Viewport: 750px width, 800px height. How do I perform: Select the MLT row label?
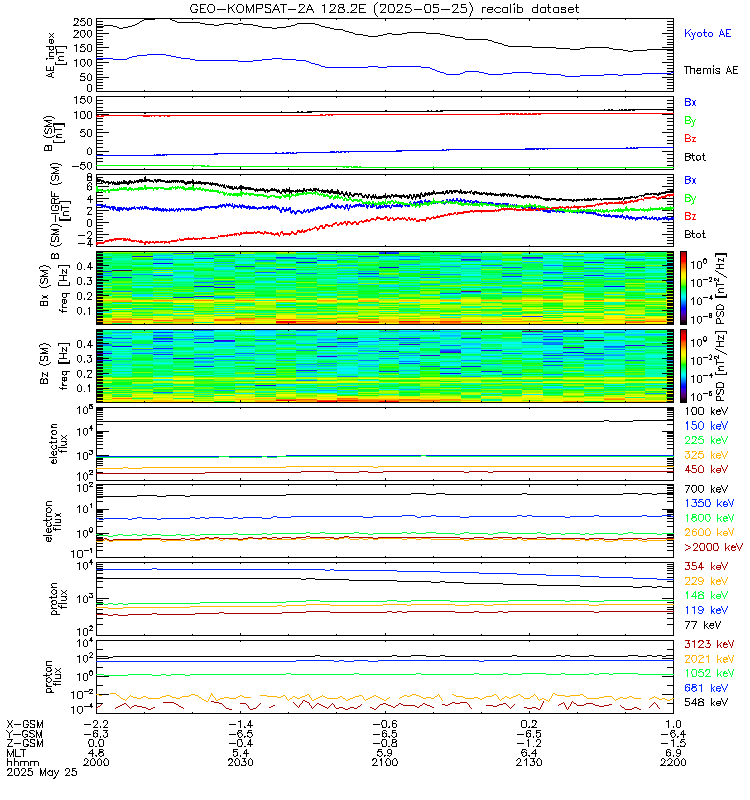[x=16, y=753]
